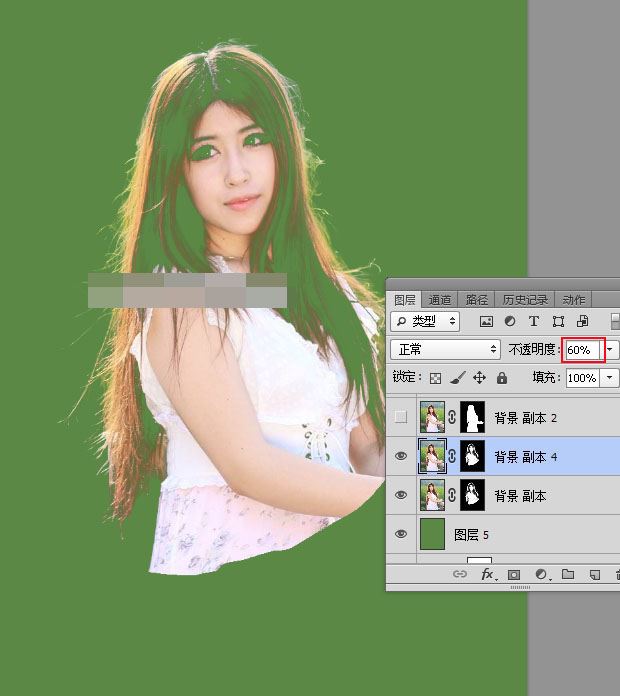Open layer styles fx menu
This screenshot has height=696, width=620.
point(489,574)
